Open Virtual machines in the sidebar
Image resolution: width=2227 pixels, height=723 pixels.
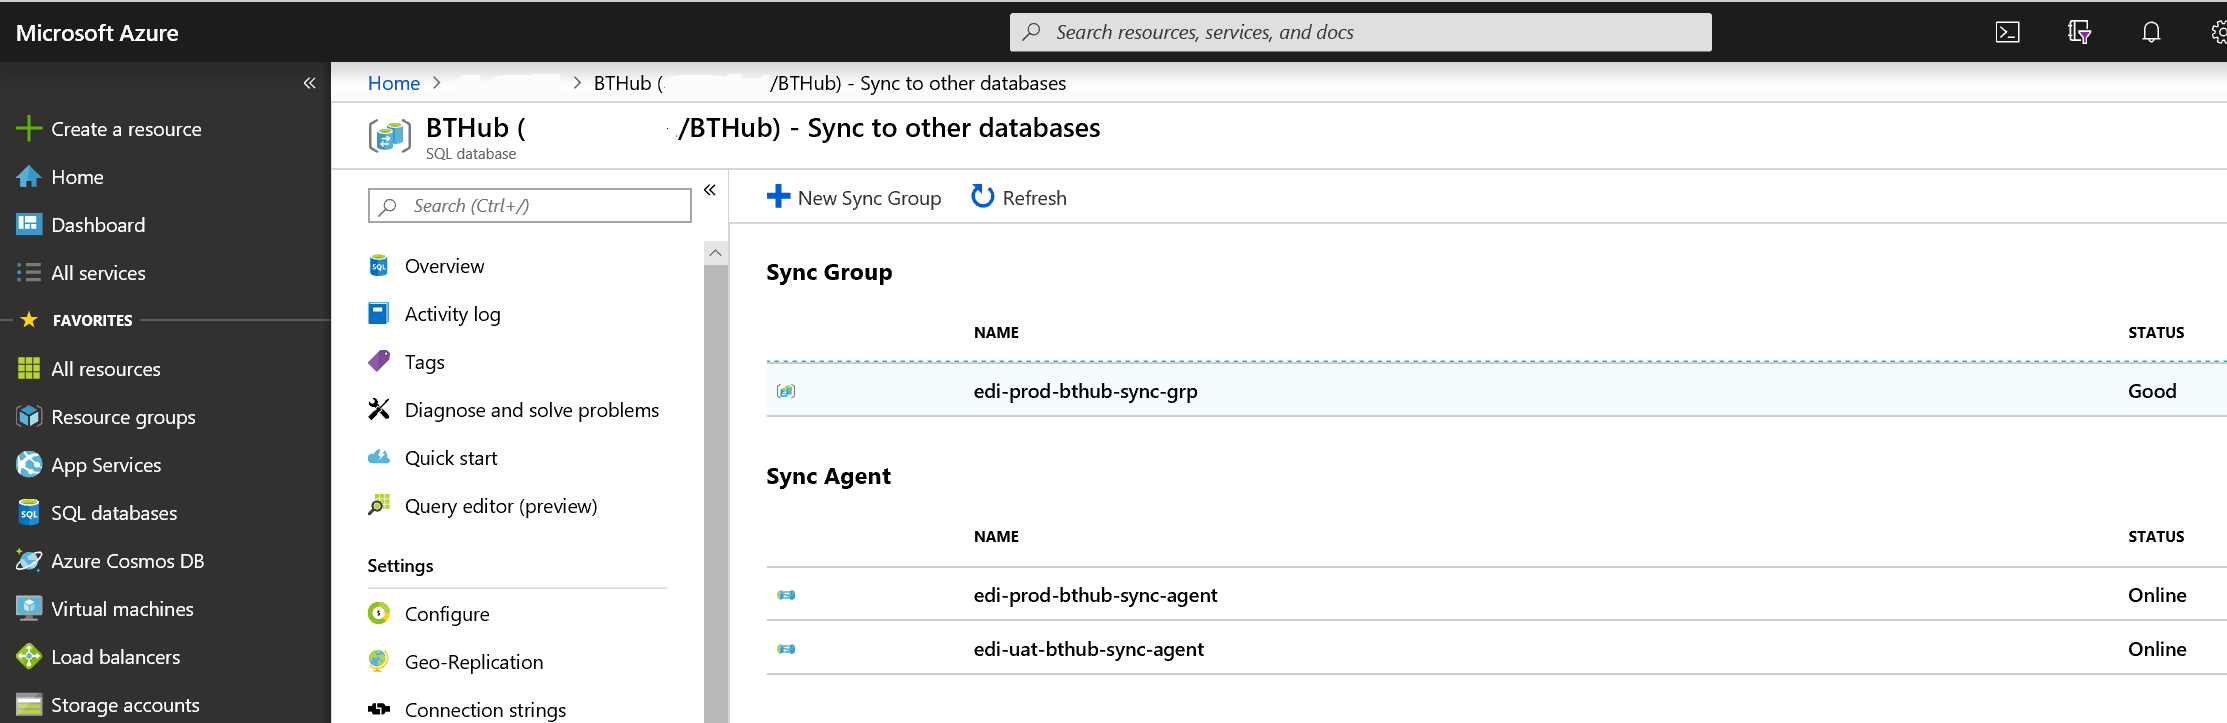tap(122, 609)
